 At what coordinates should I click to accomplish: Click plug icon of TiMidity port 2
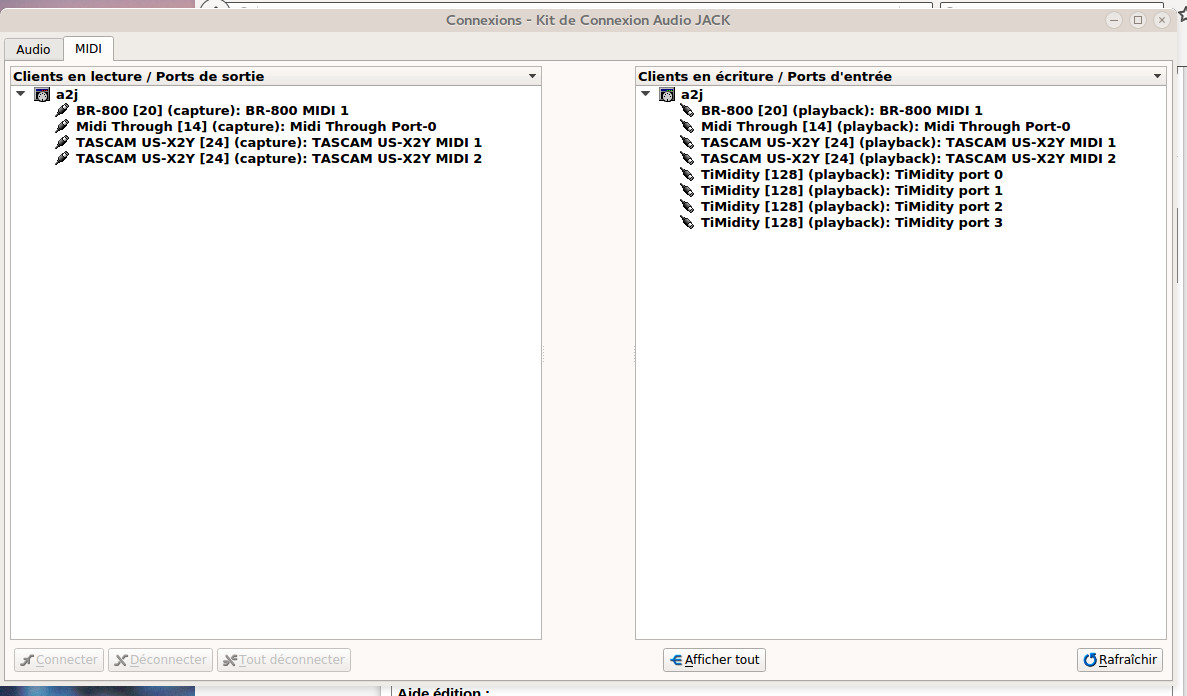click(687, 206)
